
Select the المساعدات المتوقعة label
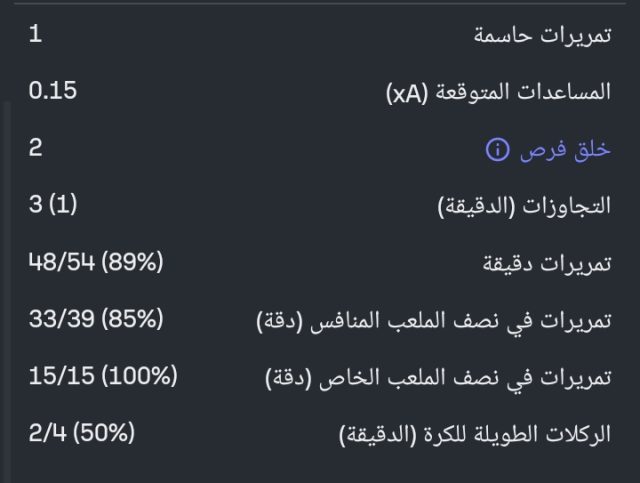click(x=498, y=93)
